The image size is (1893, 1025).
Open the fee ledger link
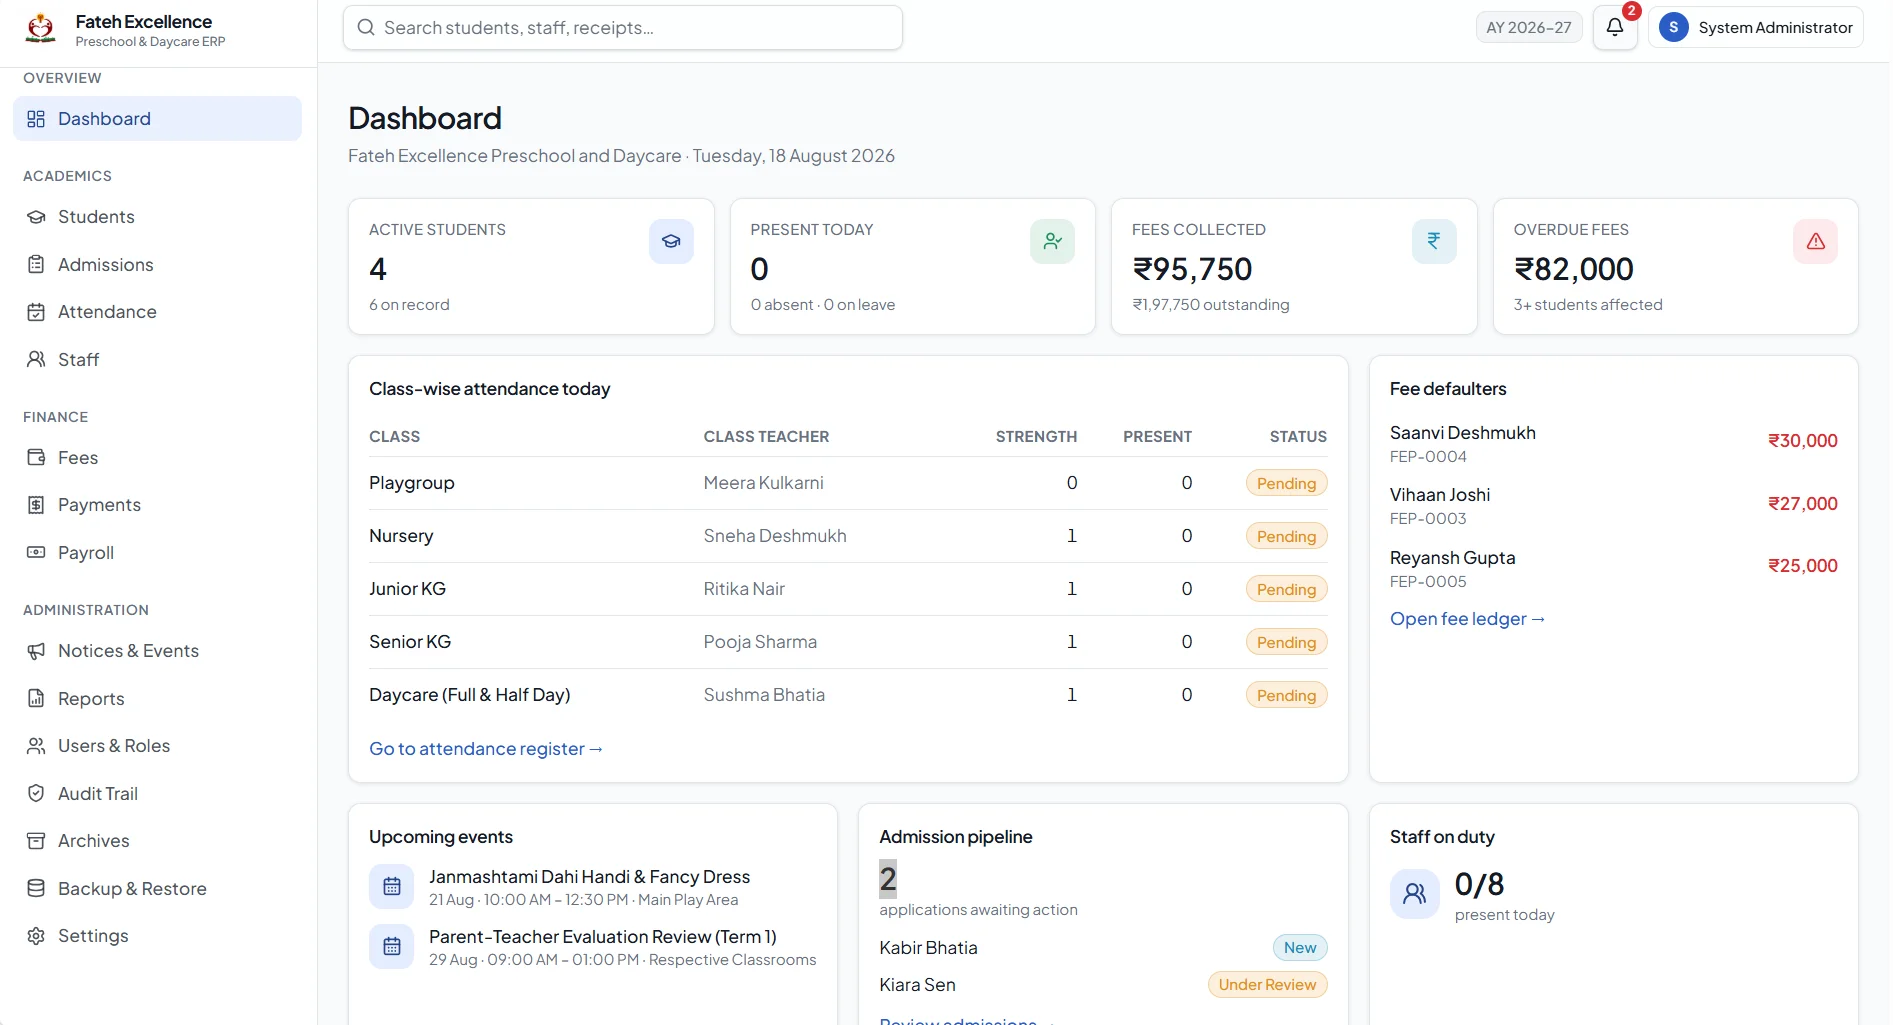click(1467, 619)
